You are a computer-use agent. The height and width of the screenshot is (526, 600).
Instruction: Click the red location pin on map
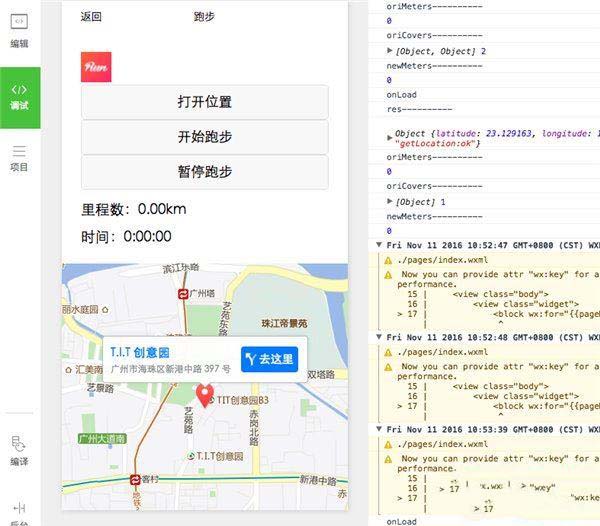click(x=205, y=395)
